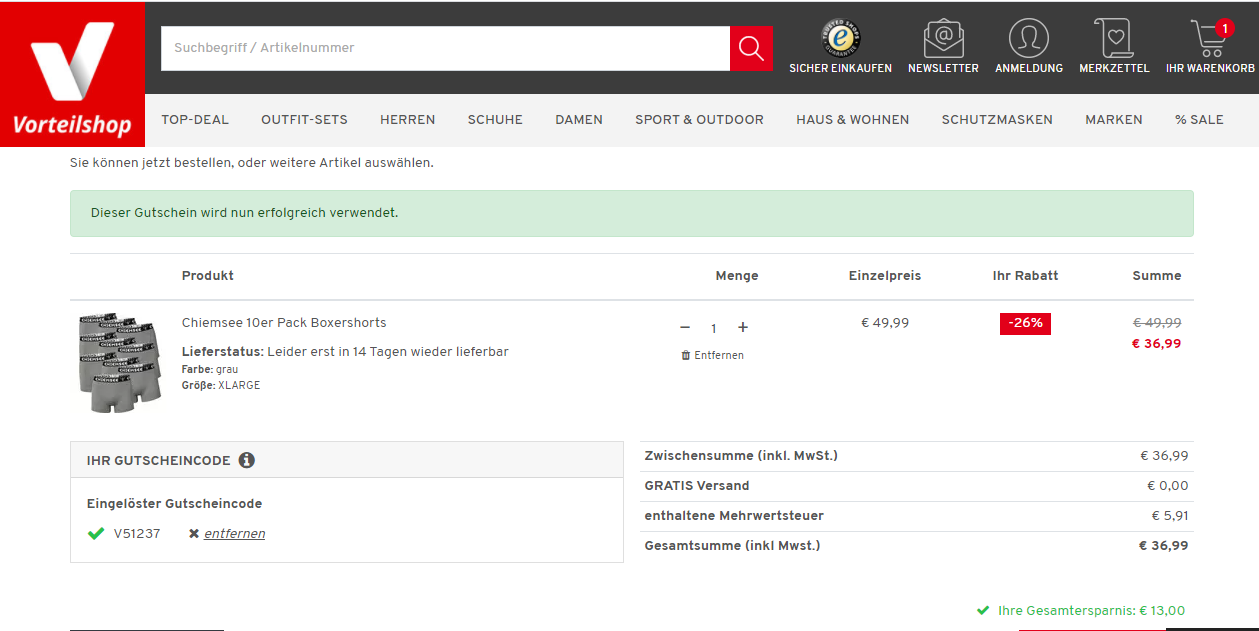Screen dimensions: 1259x631
Task: Open the SCHUHE menu
Action: pyautogui.click(x=495, y=119)
